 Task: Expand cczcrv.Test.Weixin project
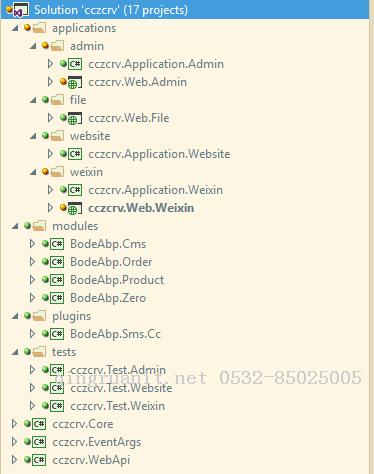coord(32,406)
